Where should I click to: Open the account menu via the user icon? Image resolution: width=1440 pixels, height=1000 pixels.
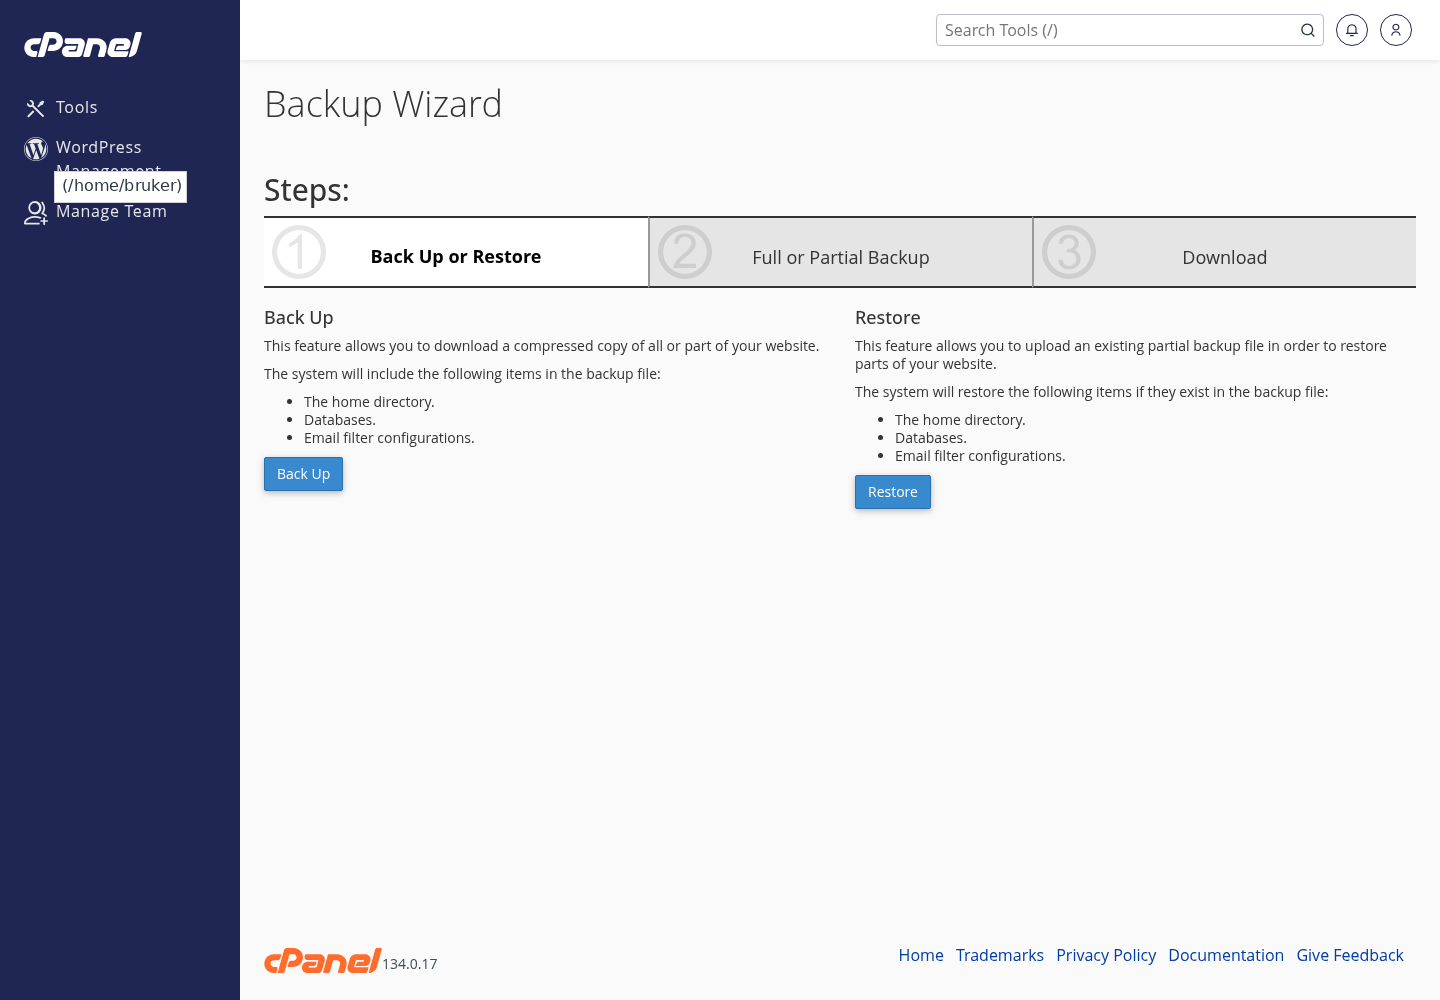click(1396, 30)
